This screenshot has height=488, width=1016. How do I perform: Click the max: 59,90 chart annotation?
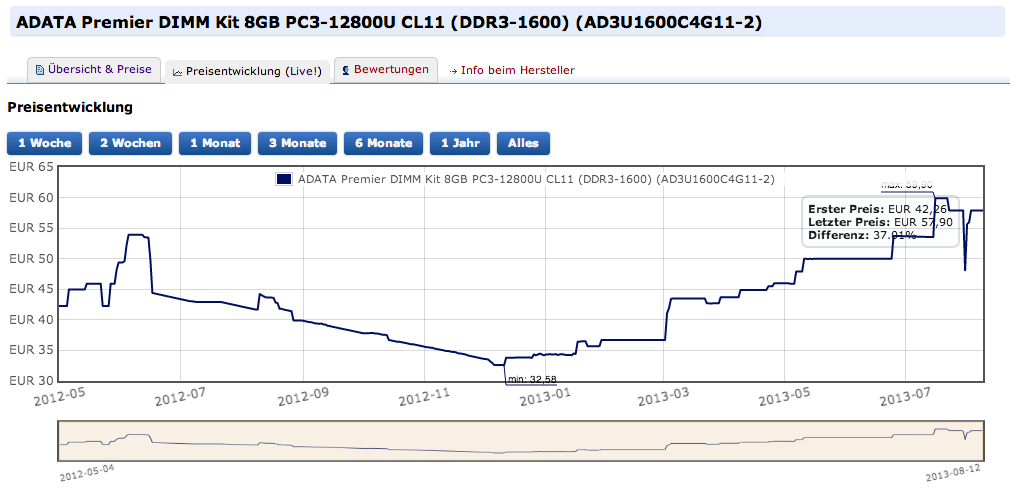tap(906, 185)
